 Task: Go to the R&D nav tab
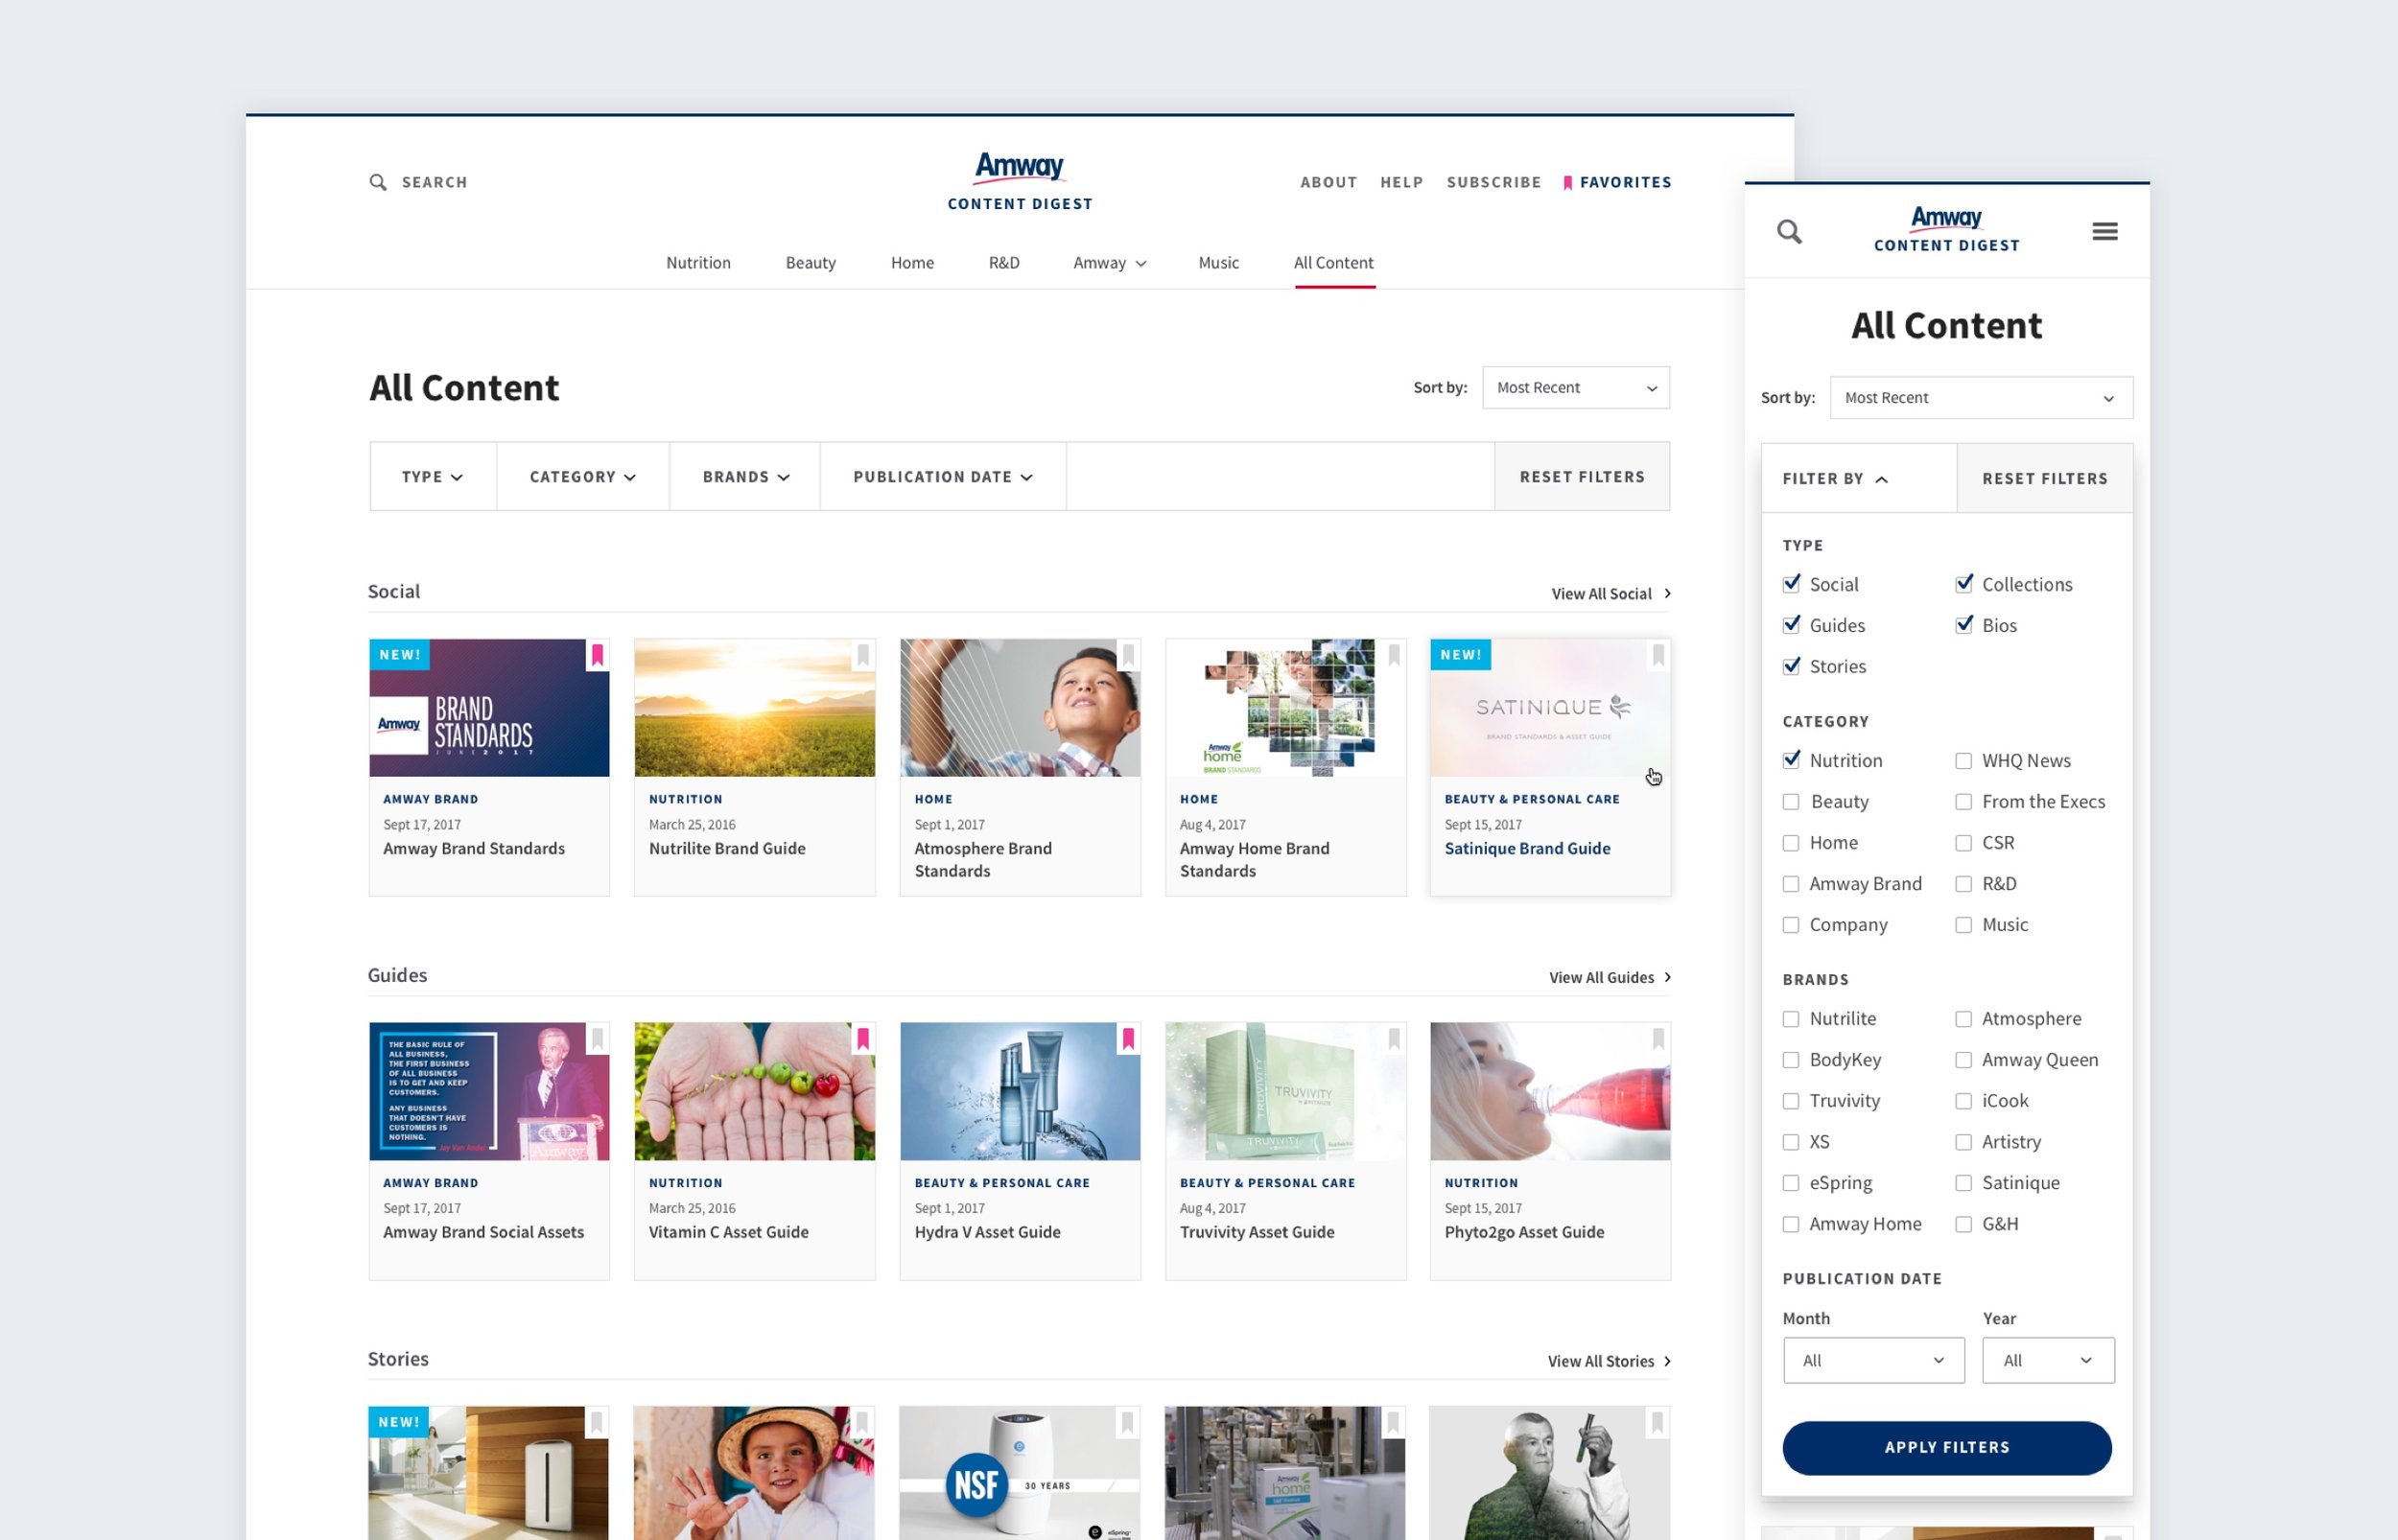coord(1004,263)
